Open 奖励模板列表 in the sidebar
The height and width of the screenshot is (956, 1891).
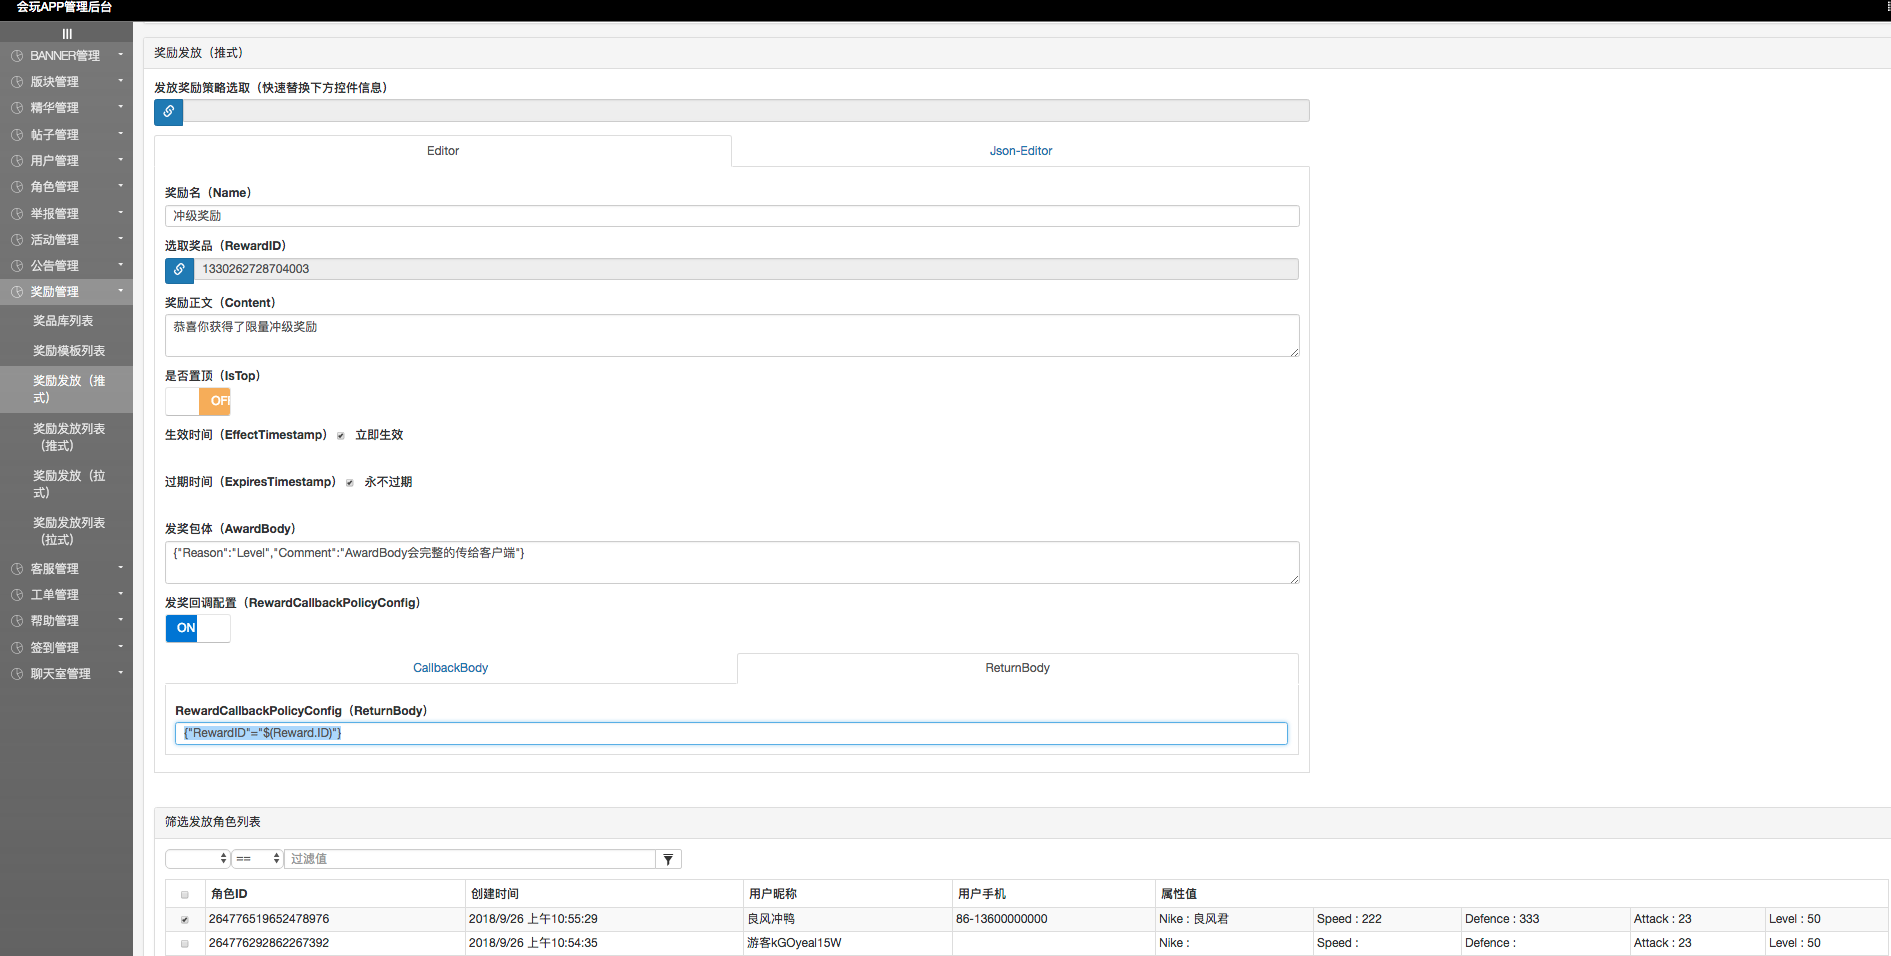[x=69, y=351]
